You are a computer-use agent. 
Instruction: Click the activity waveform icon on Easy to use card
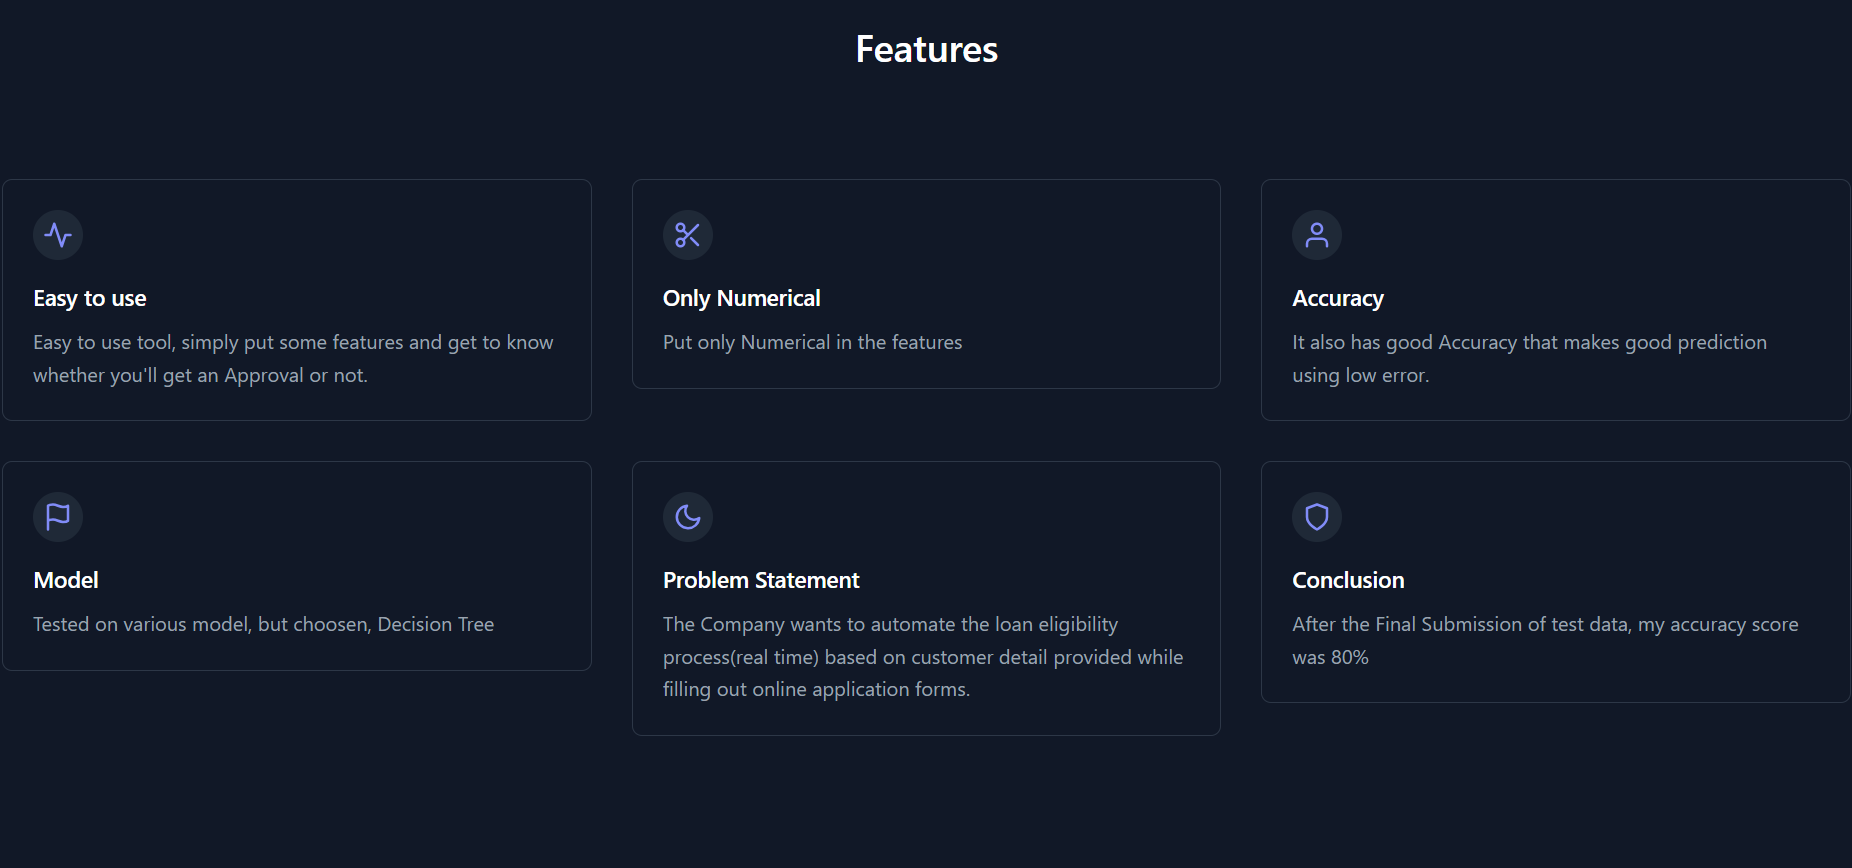[x=58, y=235]
